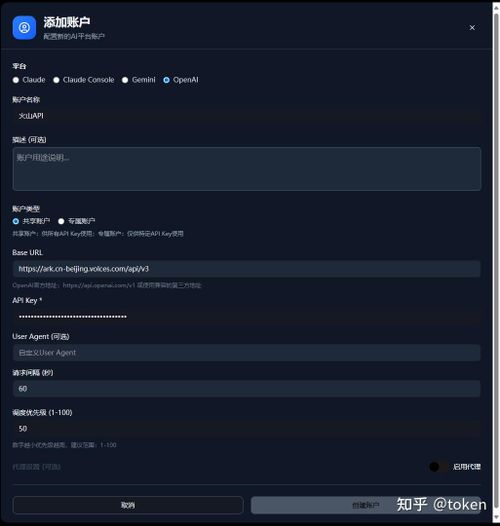Click the account name field containing 火山API
The width and height of the screenshot is (500, 526).
pos(247,116)
